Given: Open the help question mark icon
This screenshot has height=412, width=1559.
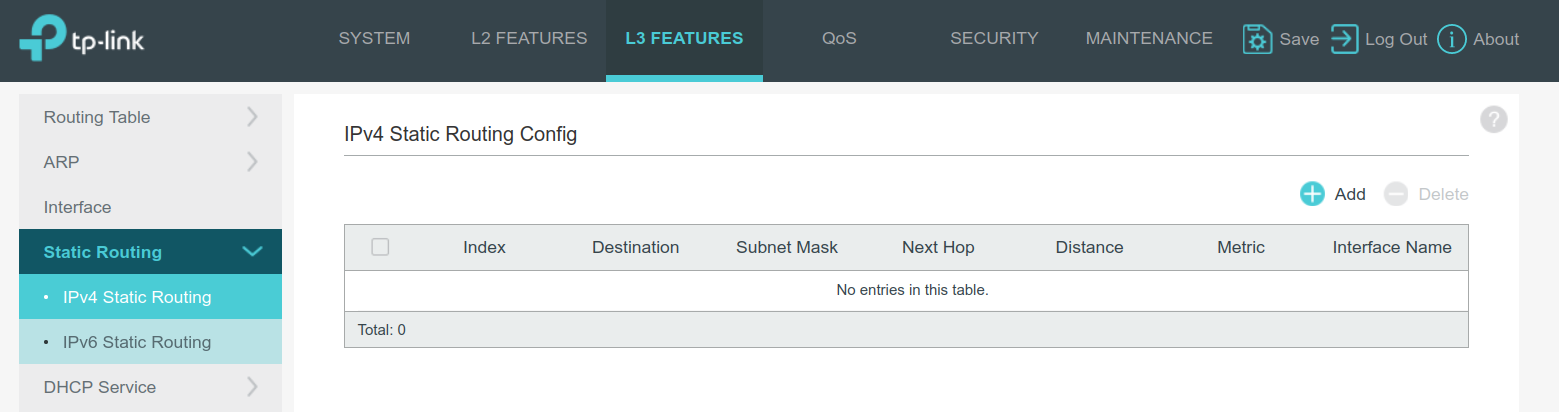Looking at the screenshot, I should (x=1493, y=120).
